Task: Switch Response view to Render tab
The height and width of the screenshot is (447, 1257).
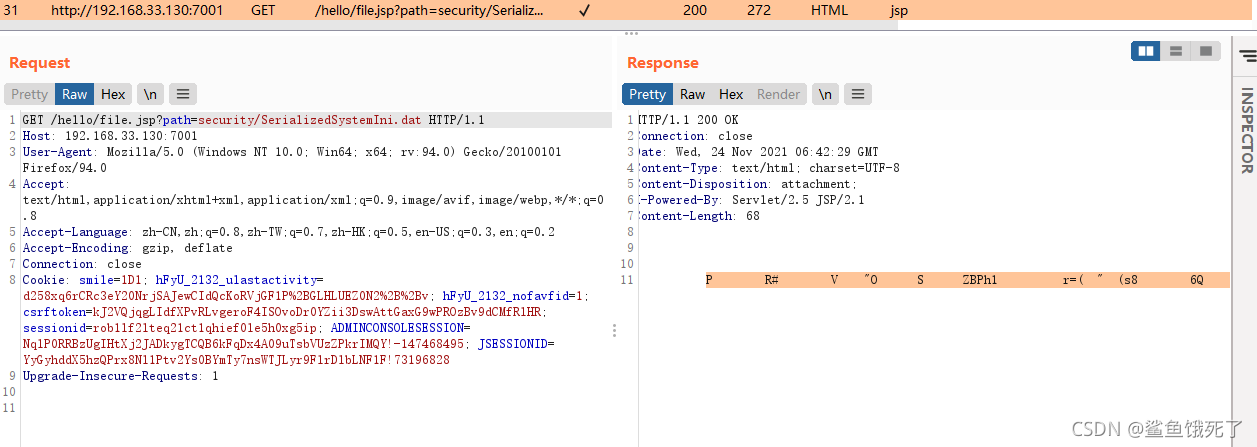Action: [778, 94]
